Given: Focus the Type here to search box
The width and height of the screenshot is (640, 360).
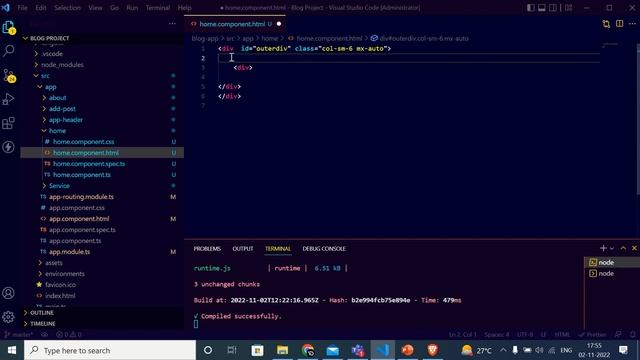Looking at the screenshot, I should [110, 350].
